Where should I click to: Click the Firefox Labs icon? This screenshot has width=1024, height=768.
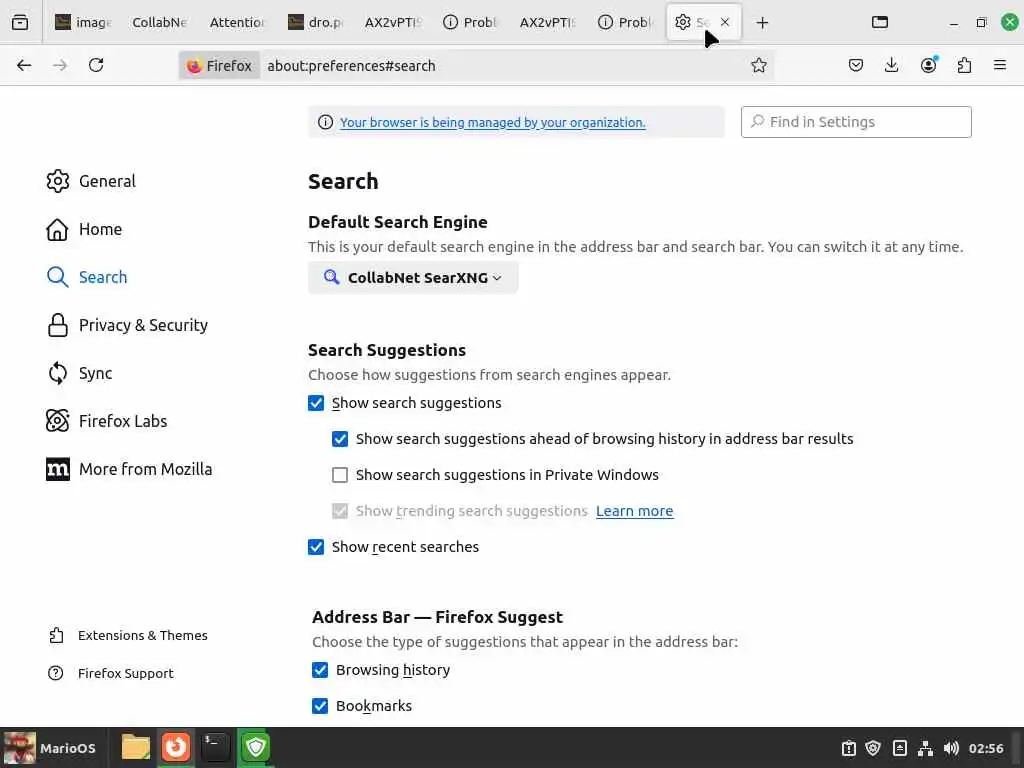click(x=57, y=421)
